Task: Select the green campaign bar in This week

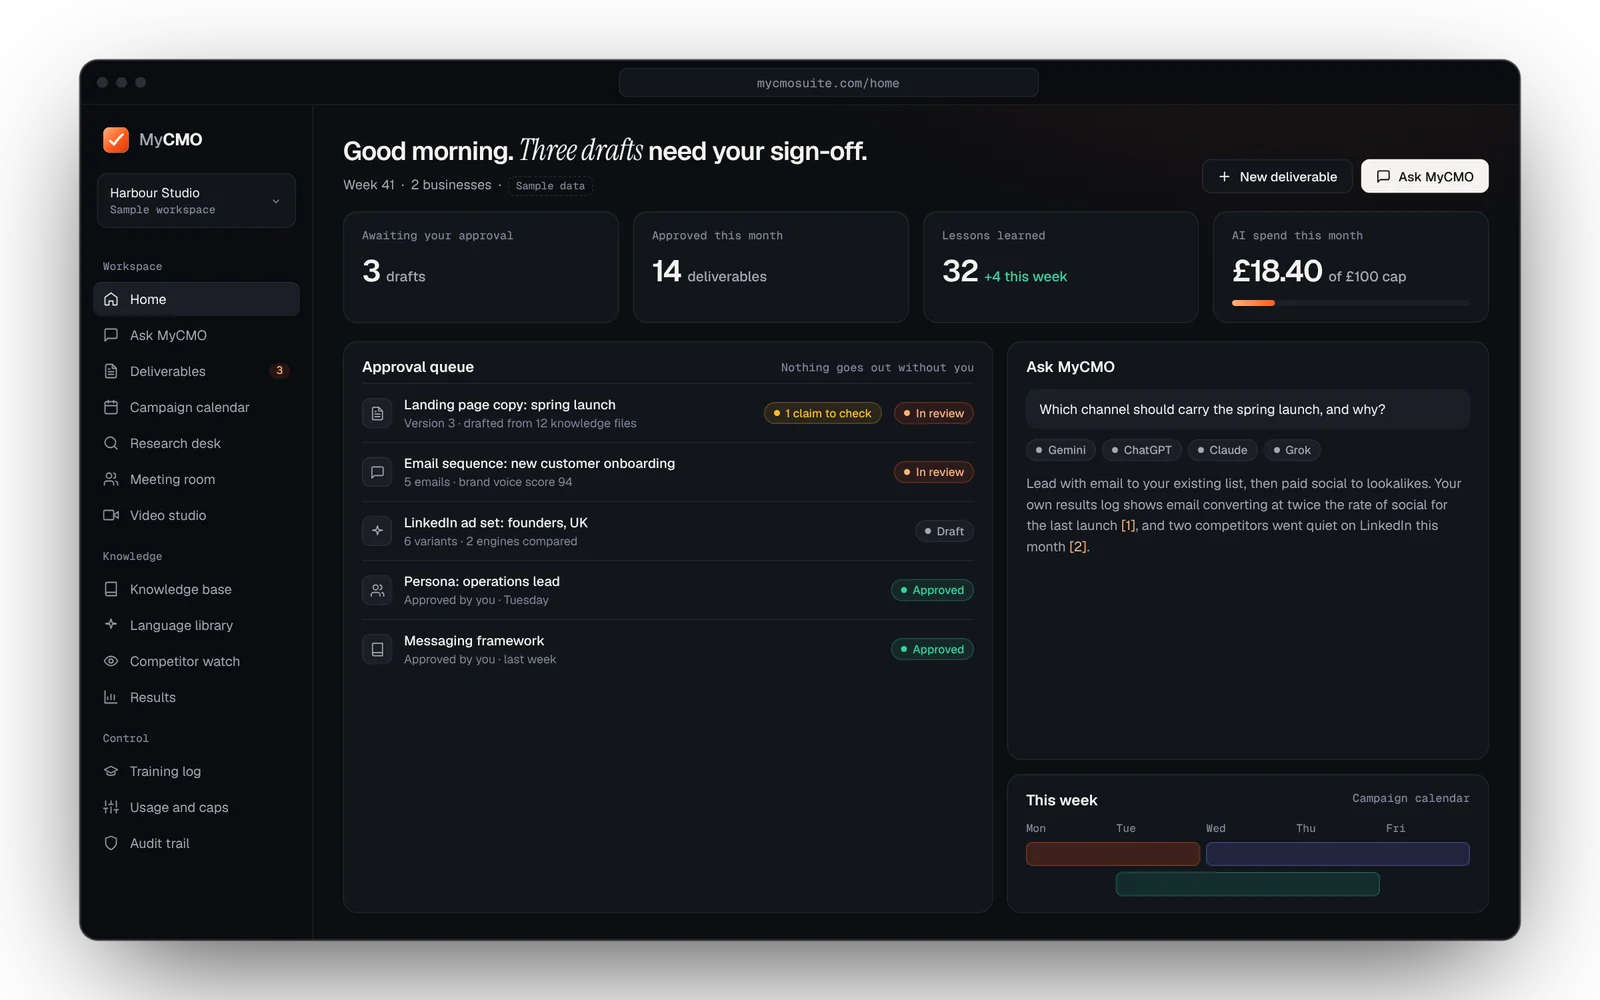Action: (1247, 884)
